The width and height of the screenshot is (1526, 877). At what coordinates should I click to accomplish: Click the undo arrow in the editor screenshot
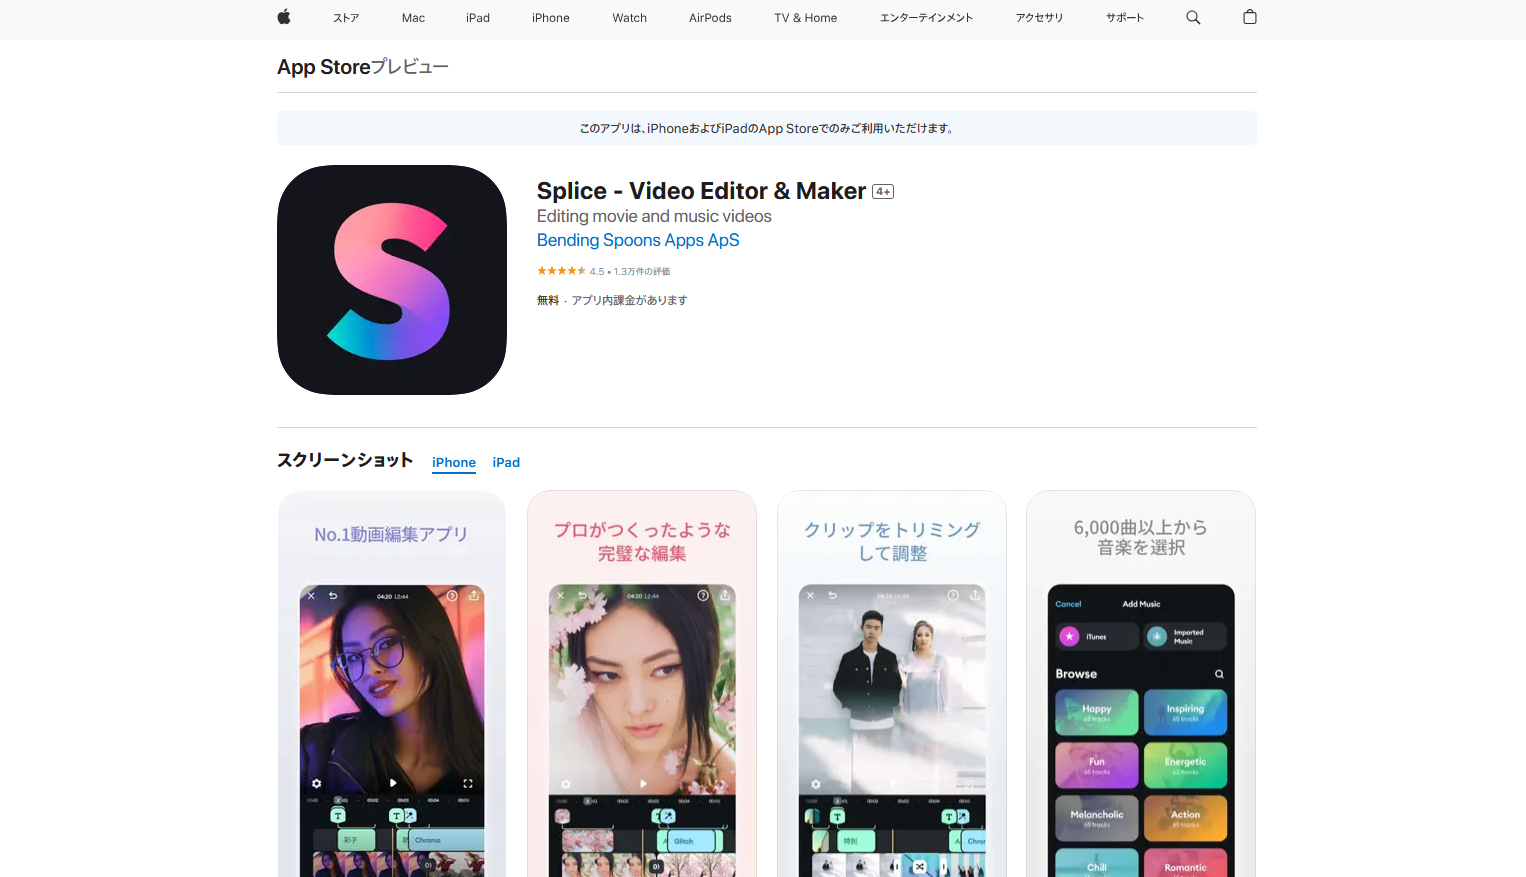333,595
